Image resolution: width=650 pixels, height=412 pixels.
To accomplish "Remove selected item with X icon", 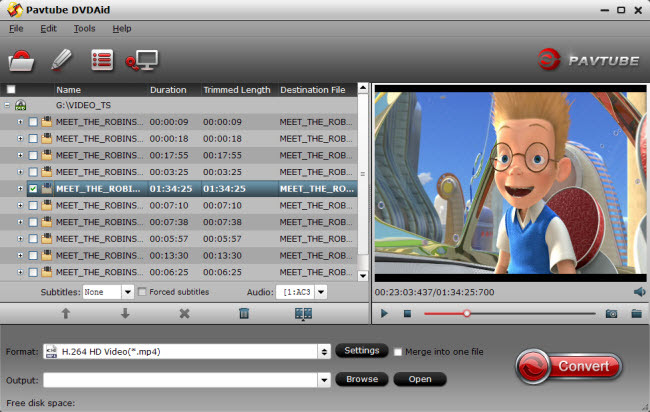I will (184, 313).
